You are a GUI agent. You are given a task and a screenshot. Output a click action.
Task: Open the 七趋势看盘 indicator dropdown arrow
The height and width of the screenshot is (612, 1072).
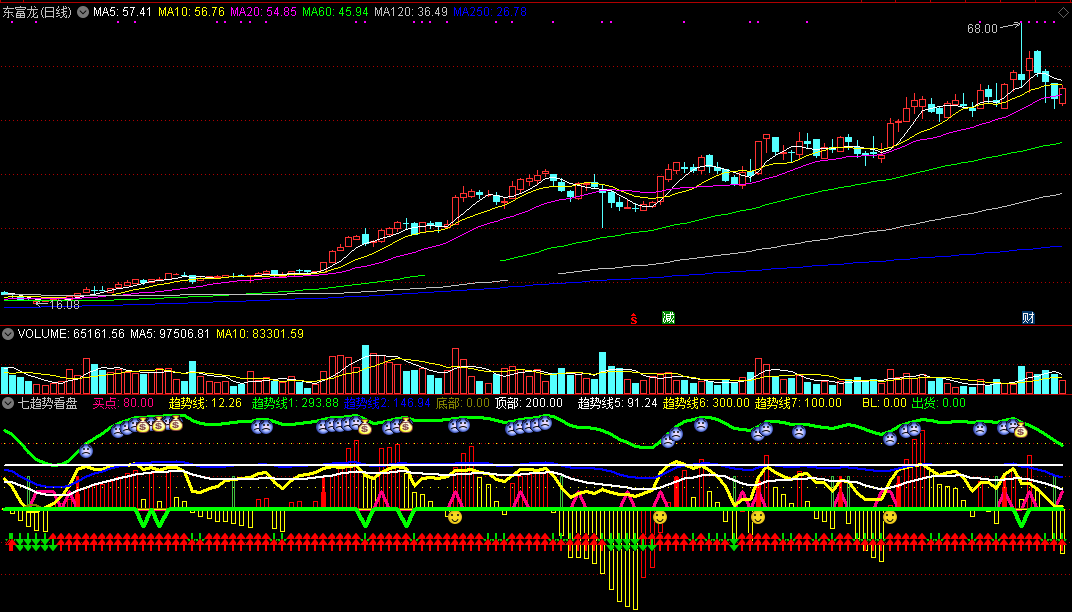point(8,403)
